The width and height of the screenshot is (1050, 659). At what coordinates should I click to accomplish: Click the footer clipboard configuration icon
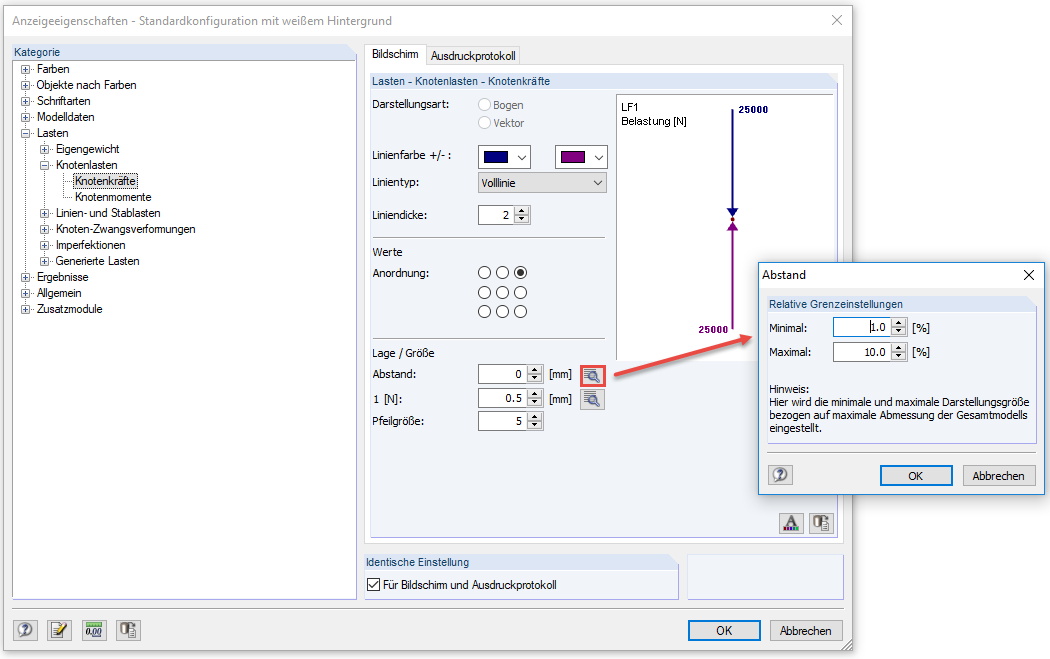point(129,630)
